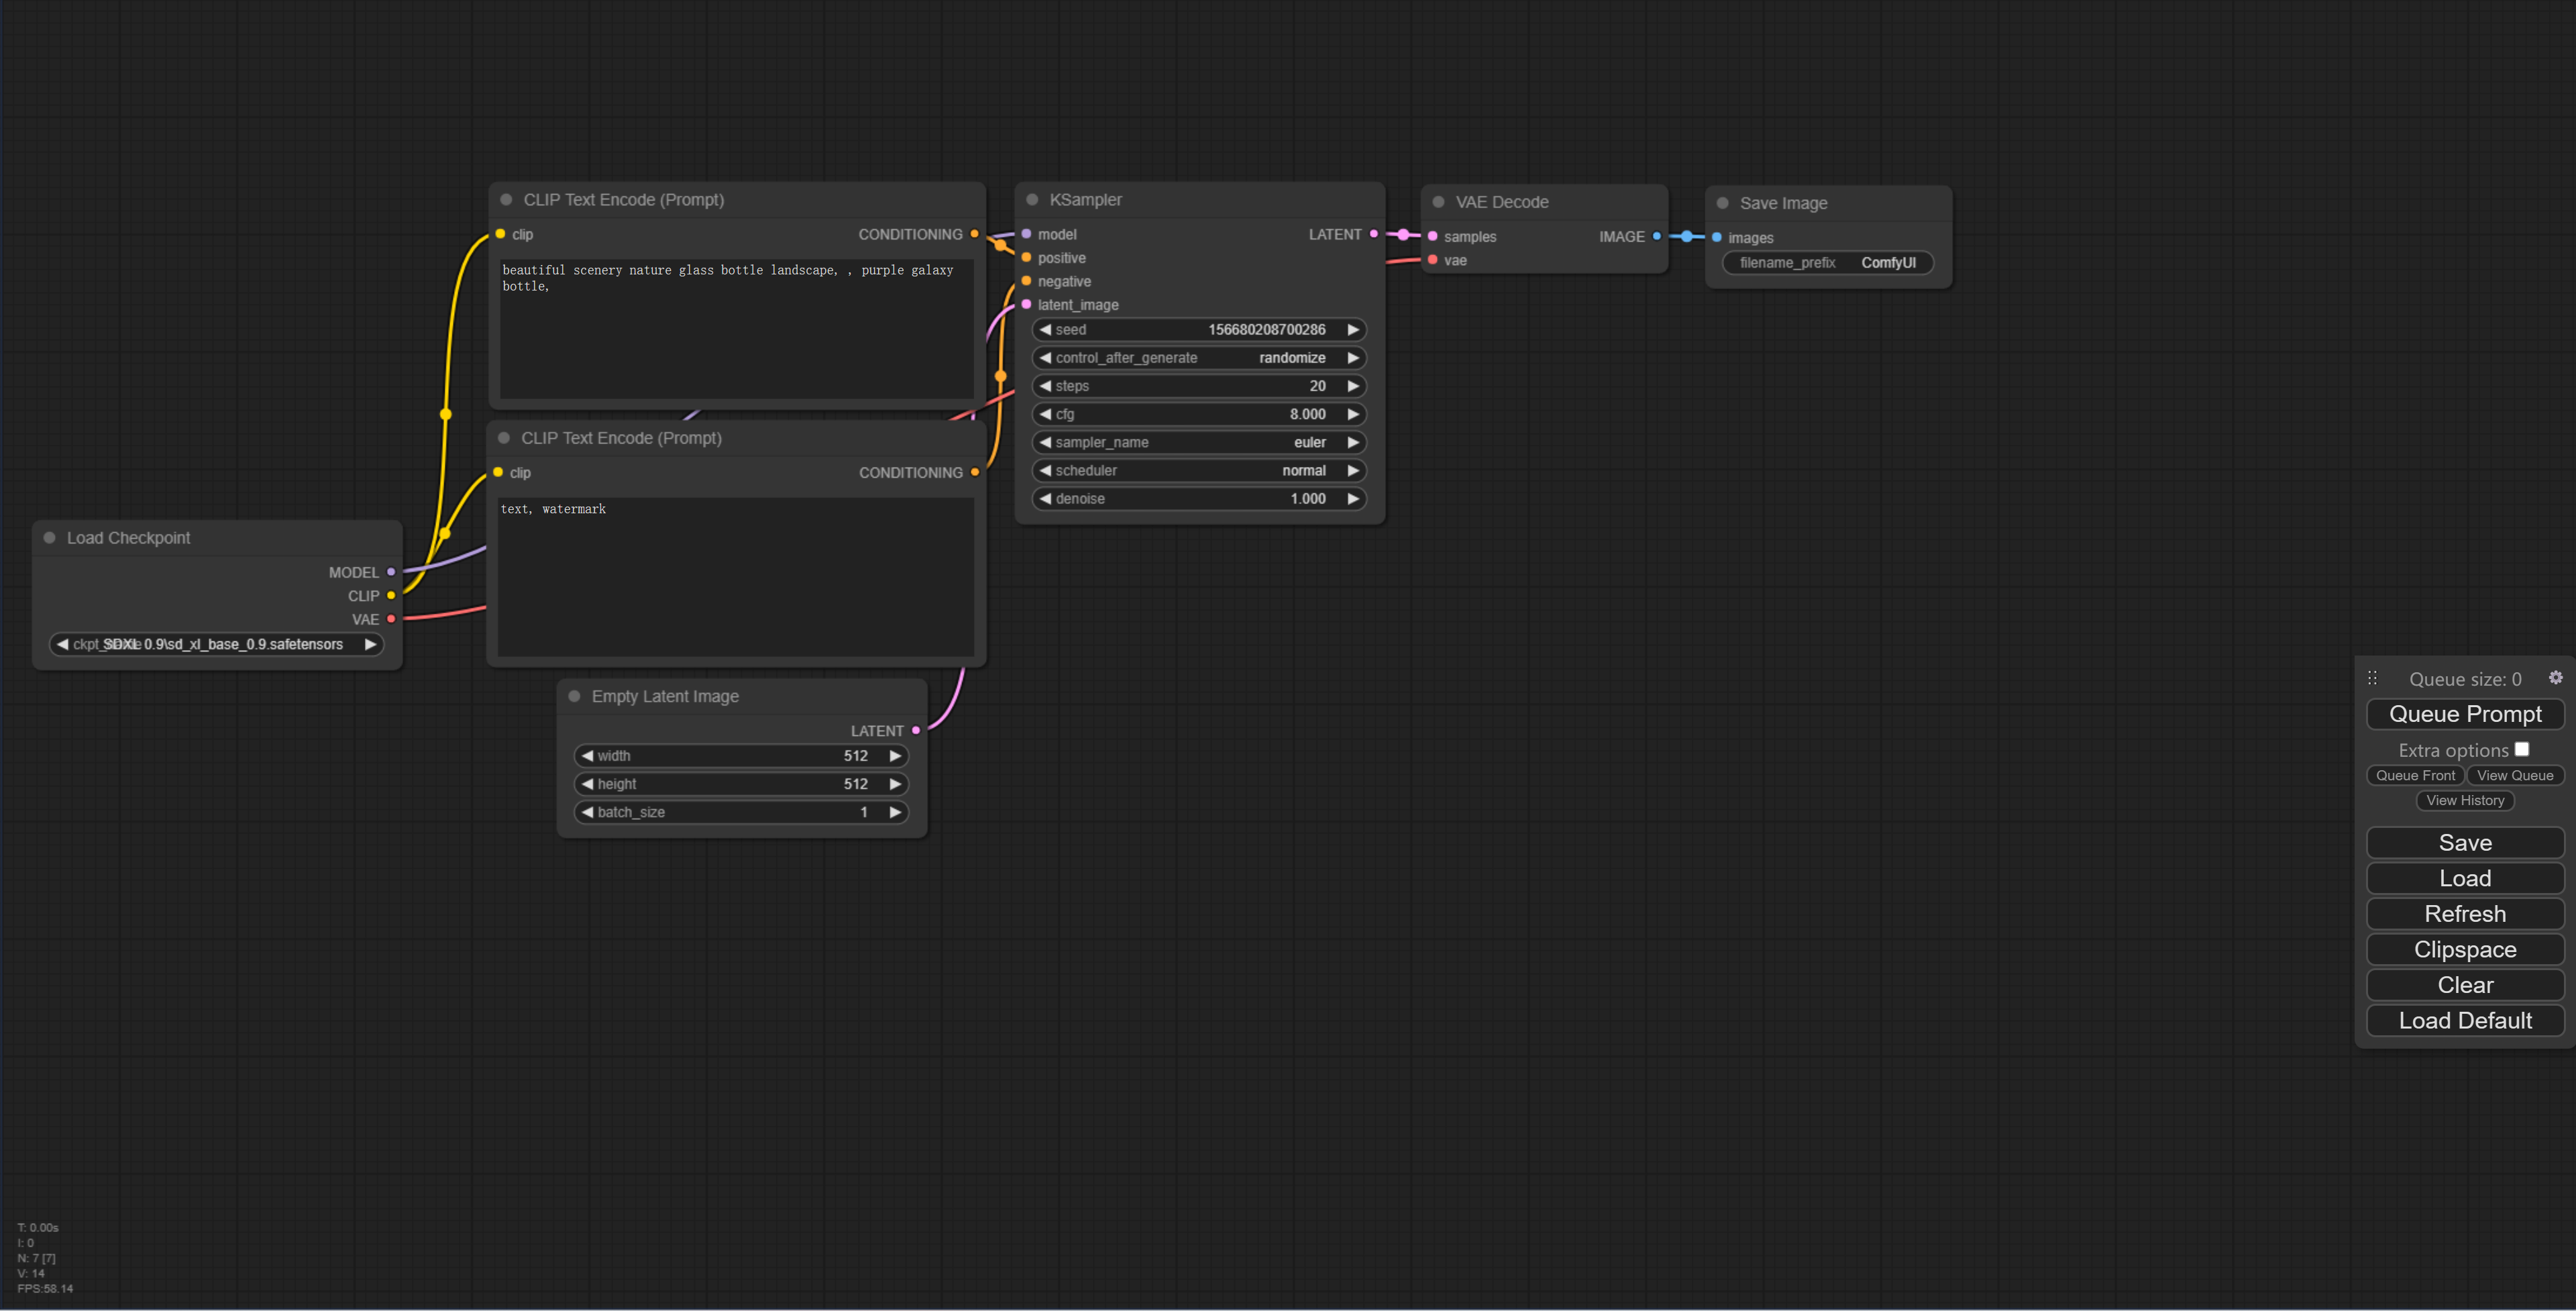Click right arrow on the seed value
Image resolution: width=2576 pixels, height=1311 pixels.
click(1352, 330)
